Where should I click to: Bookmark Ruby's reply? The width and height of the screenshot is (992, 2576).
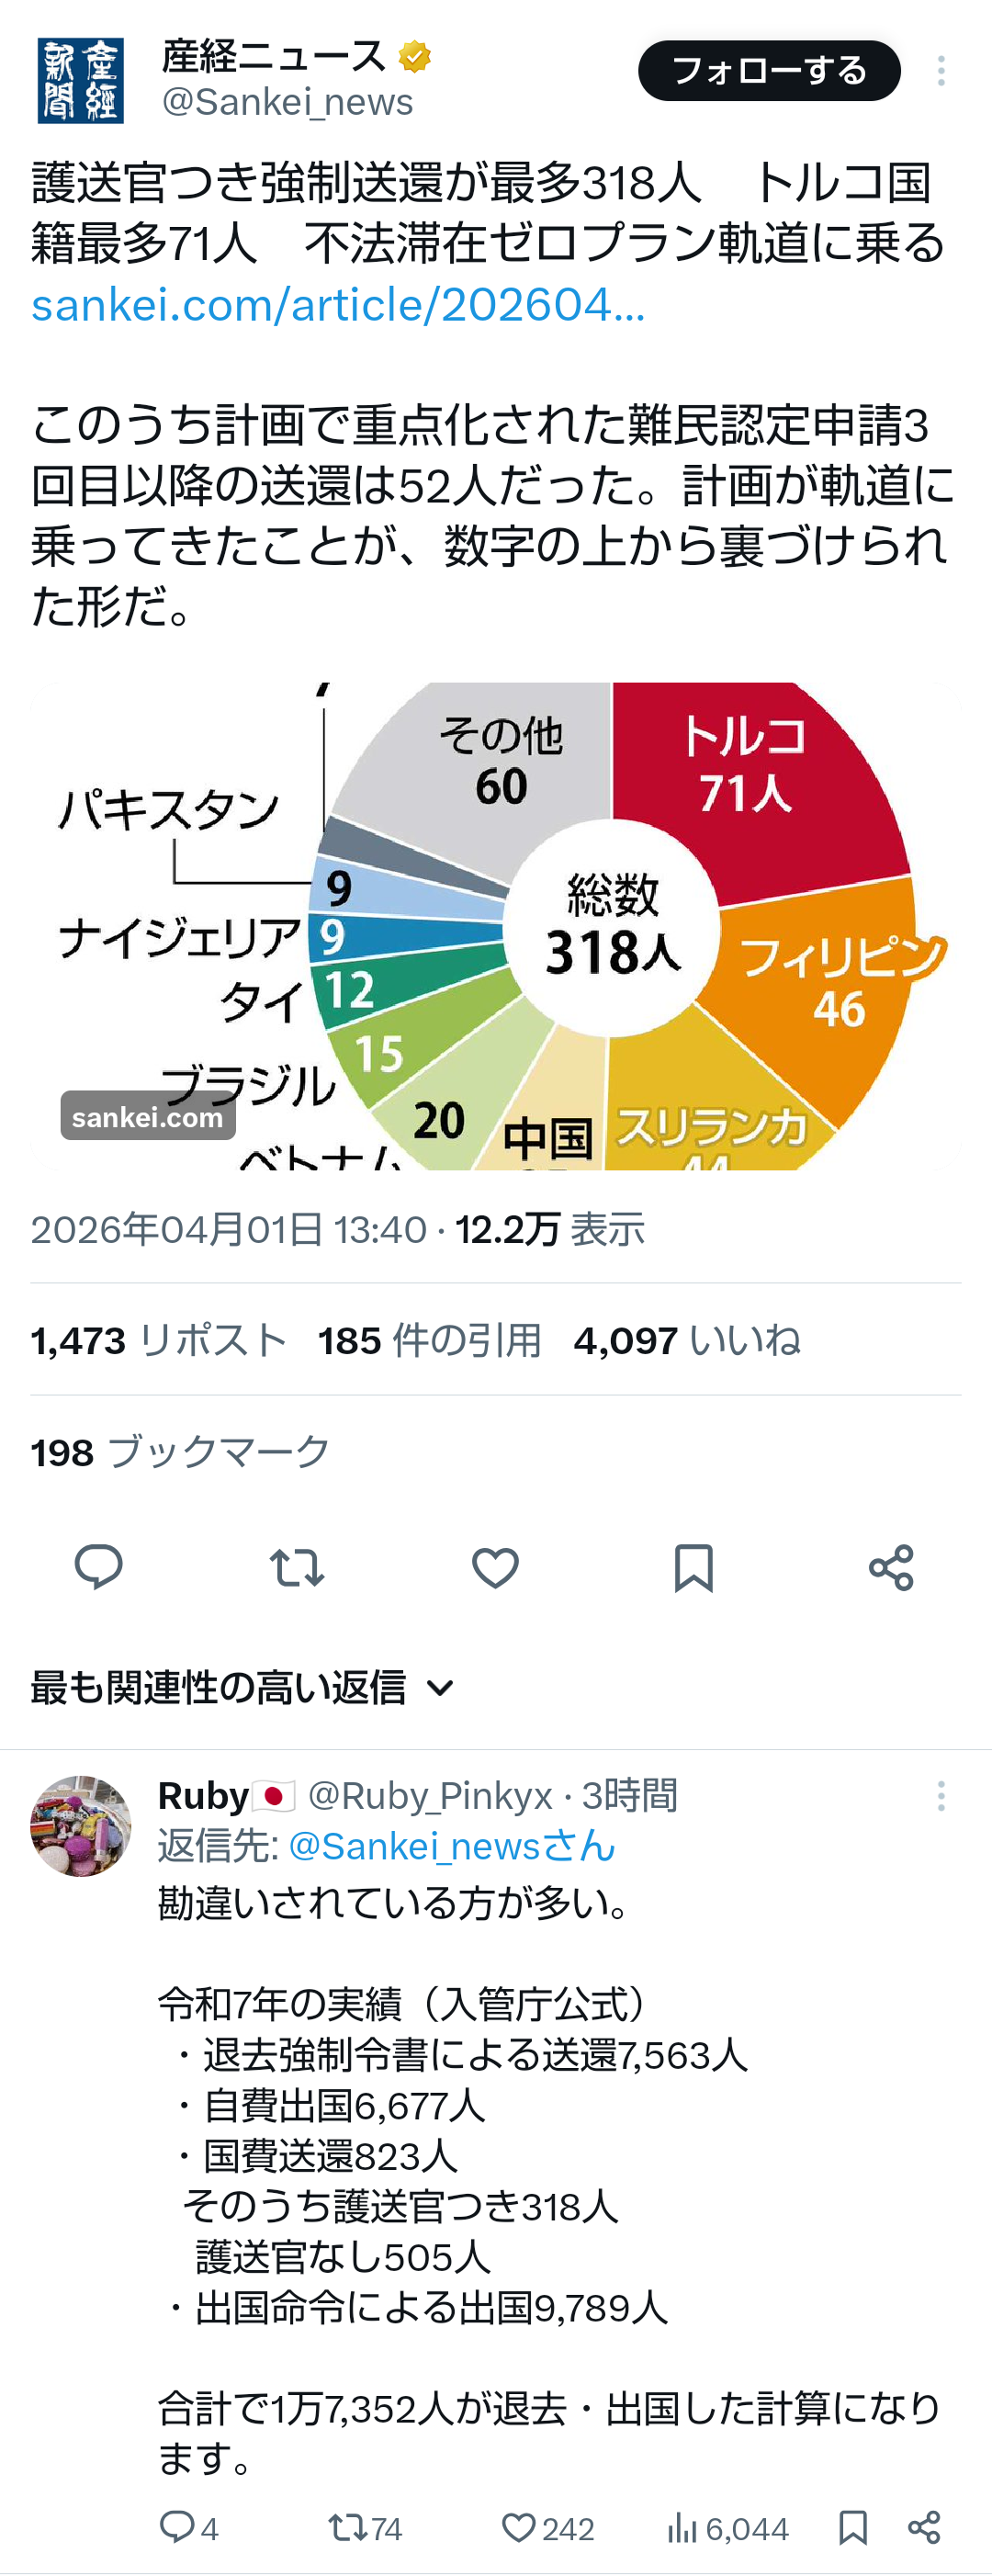pos(852,2528)
